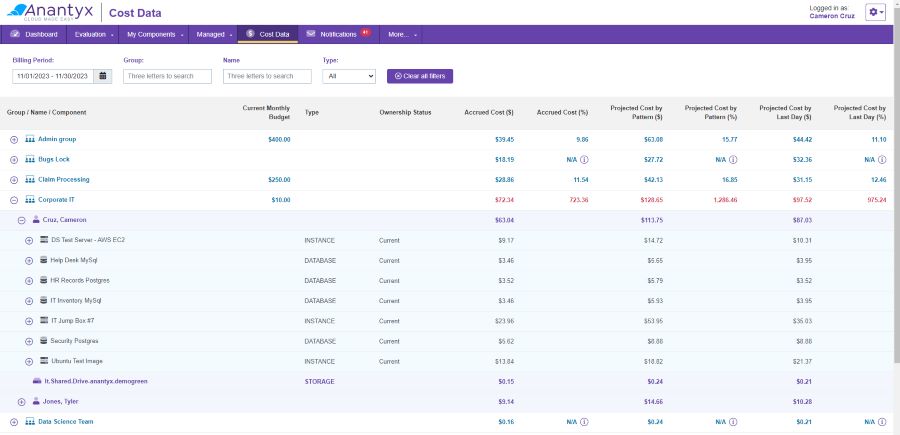Expand the Admin group row
The width and height of the screenshot is (900, 435).
pyautogui.click(x=14, y=139)
